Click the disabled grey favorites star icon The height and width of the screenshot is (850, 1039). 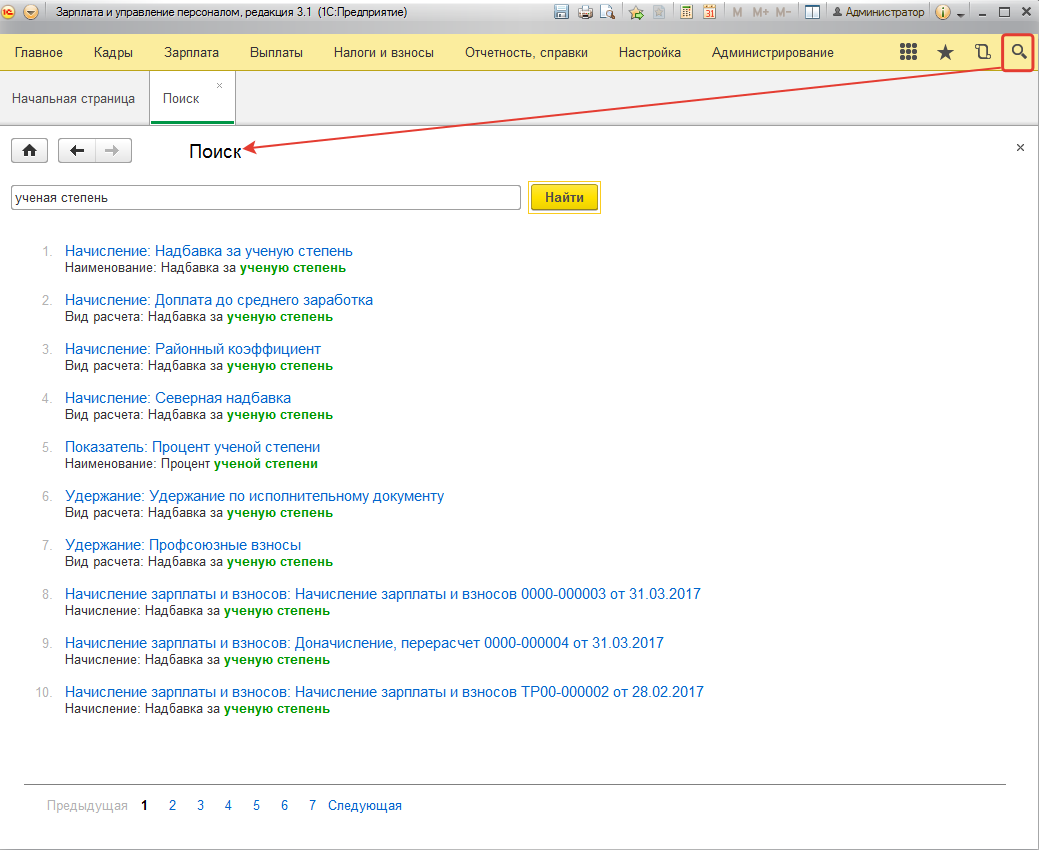click(x=659, y=12)
